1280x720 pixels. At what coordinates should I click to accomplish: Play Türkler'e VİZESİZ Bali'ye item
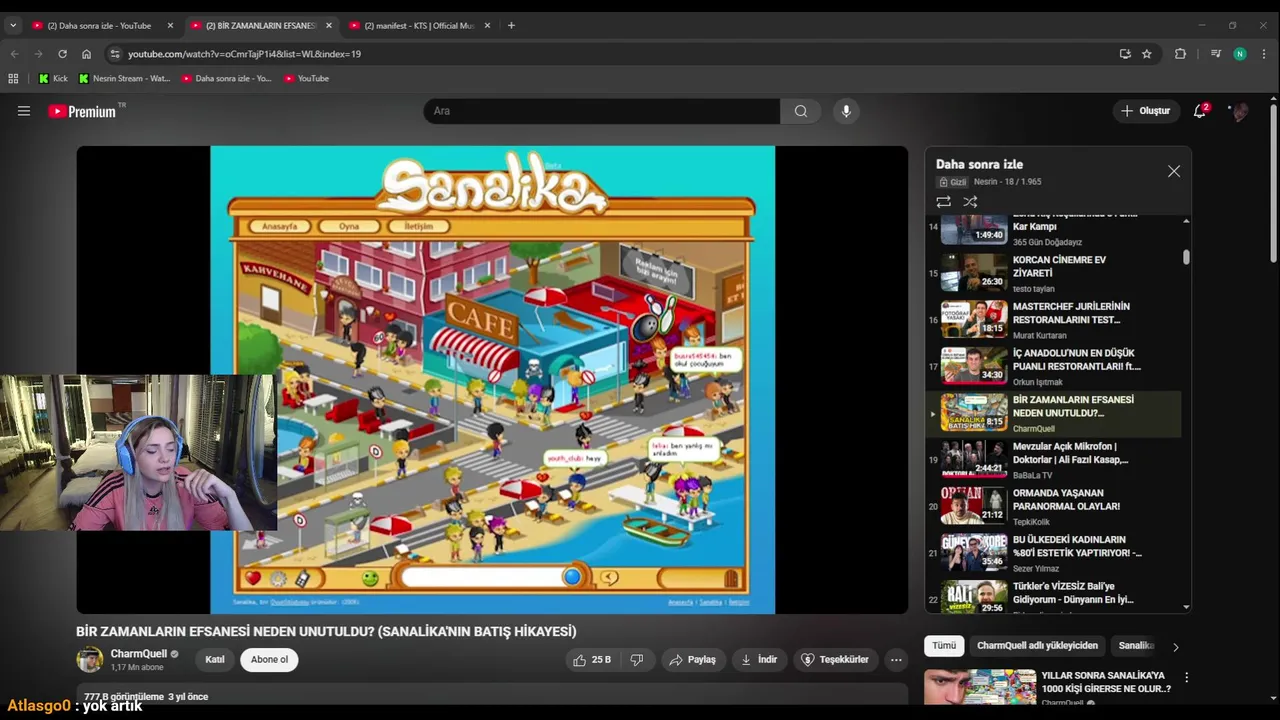point(1055,597)
